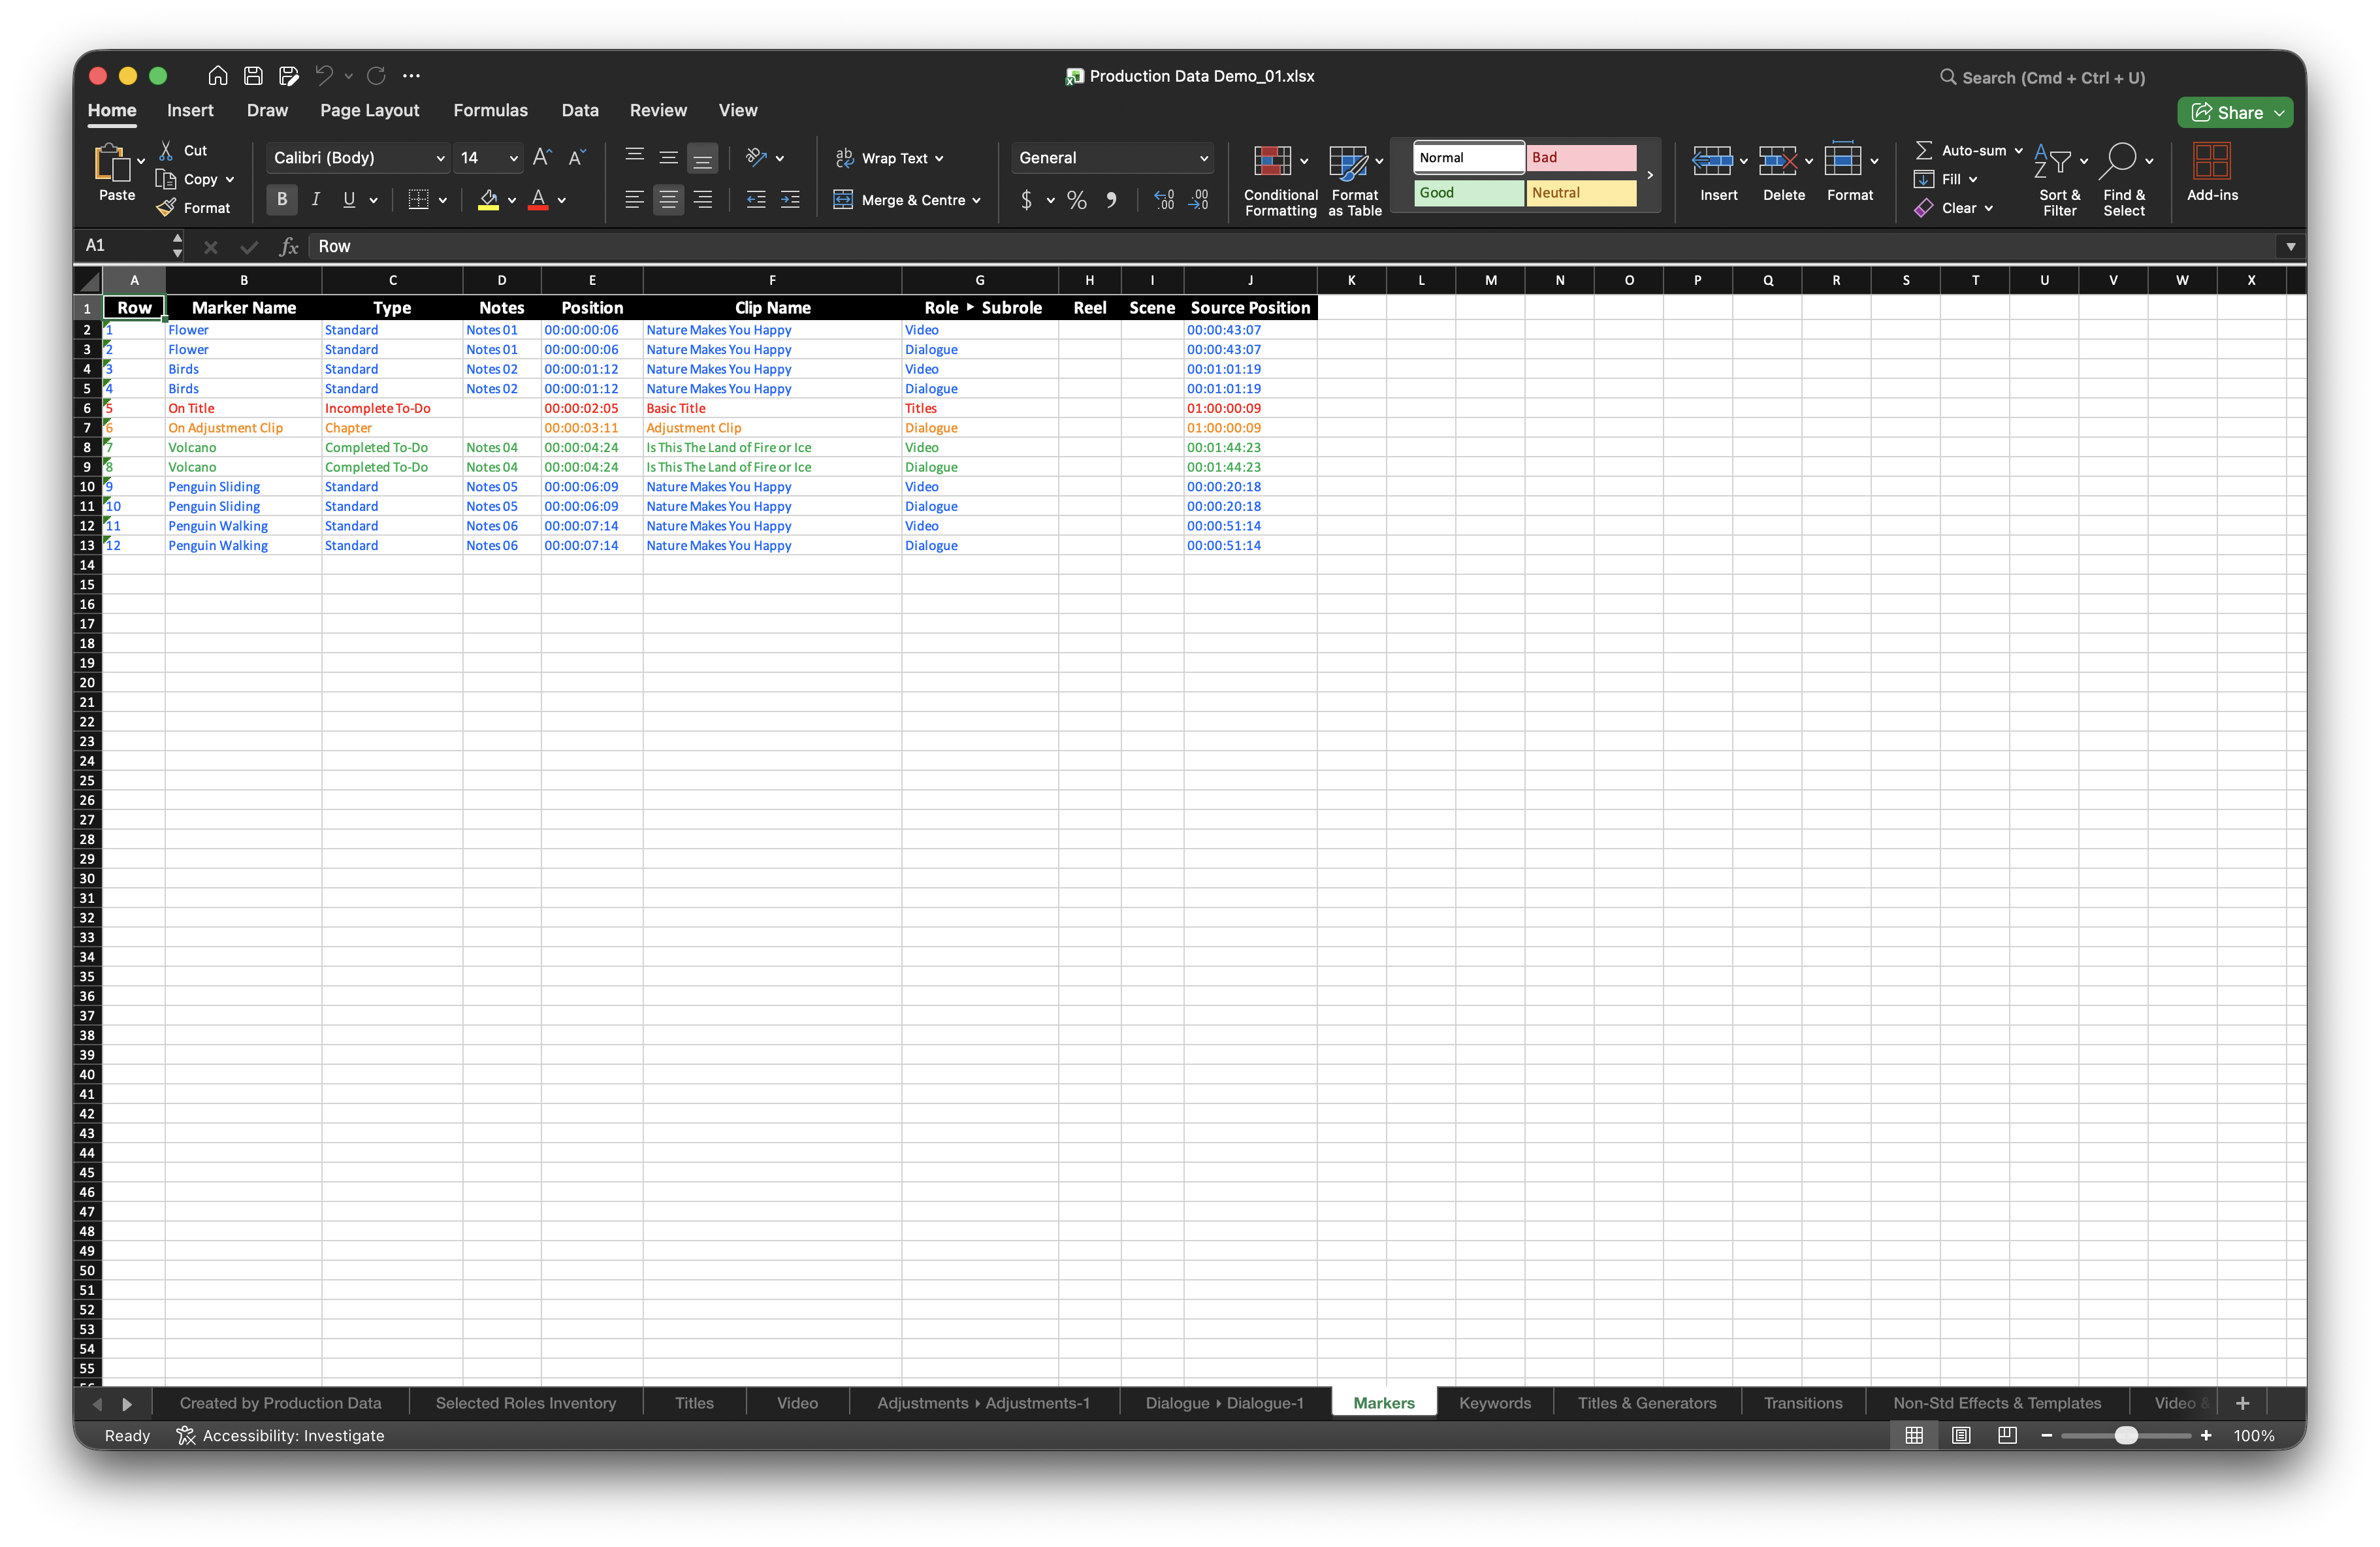Add a new sheet with plus button
This screenshot has width=2380, height=1547.
click(x=2242, y=1403)
